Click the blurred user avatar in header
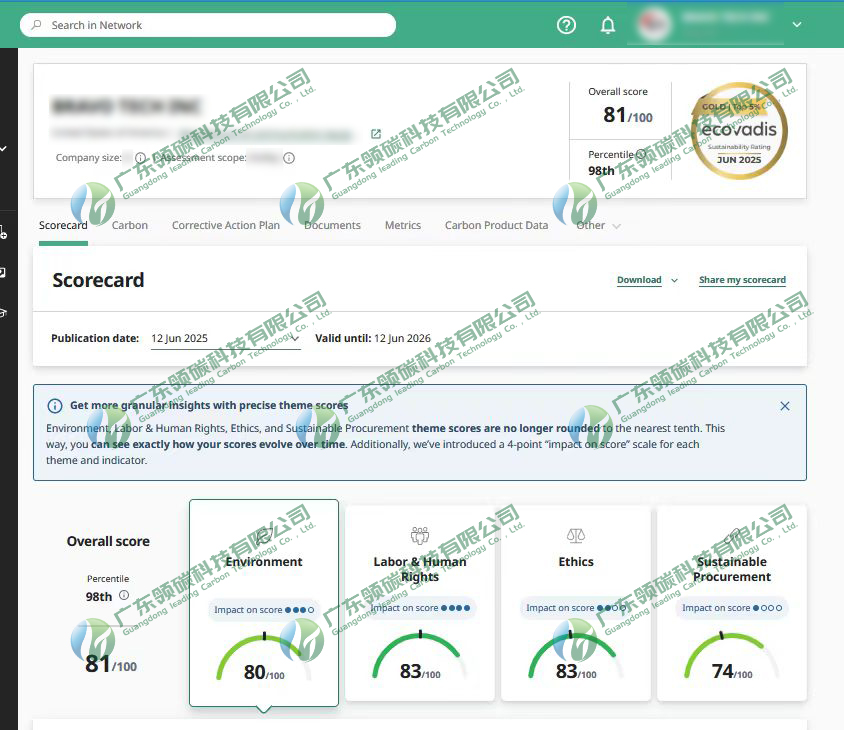Viewport: 844px width, 730px height. (x=655, y=24)
